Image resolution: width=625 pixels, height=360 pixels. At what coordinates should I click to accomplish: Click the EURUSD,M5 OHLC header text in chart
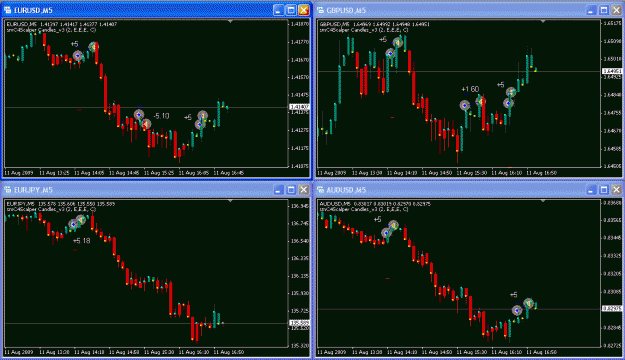point(62,24)
